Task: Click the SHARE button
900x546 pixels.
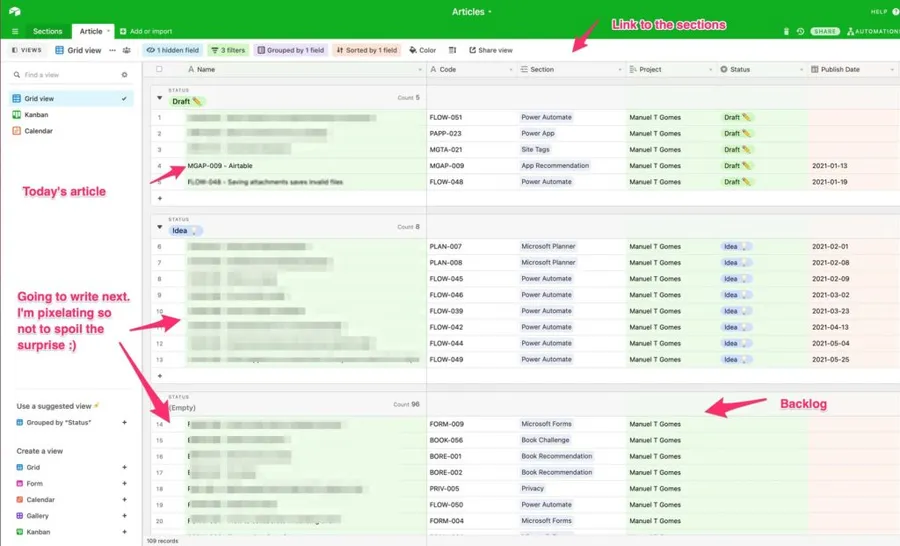Action: [825, 32]
